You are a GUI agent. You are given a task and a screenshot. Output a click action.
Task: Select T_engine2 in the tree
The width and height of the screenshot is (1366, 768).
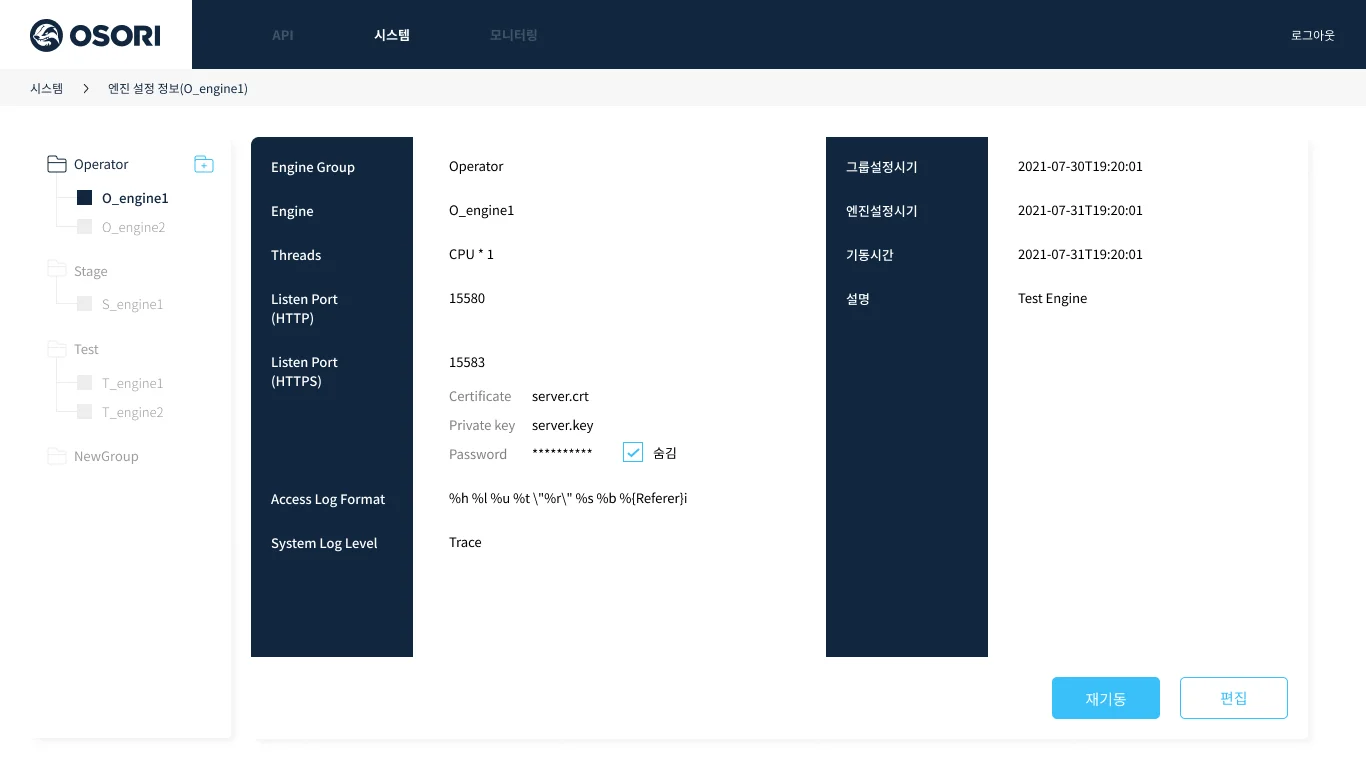click(133, 412)
